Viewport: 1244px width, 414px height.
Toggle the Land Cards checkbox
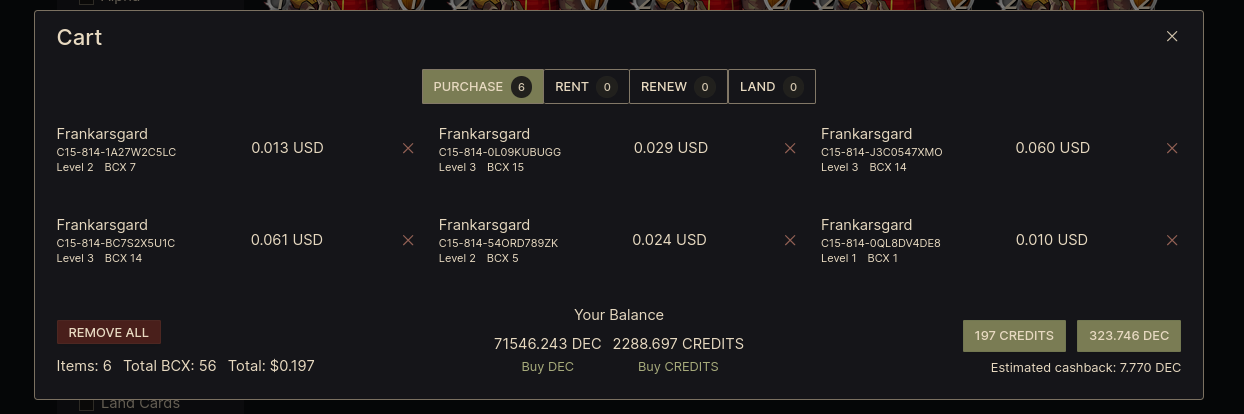86,405
